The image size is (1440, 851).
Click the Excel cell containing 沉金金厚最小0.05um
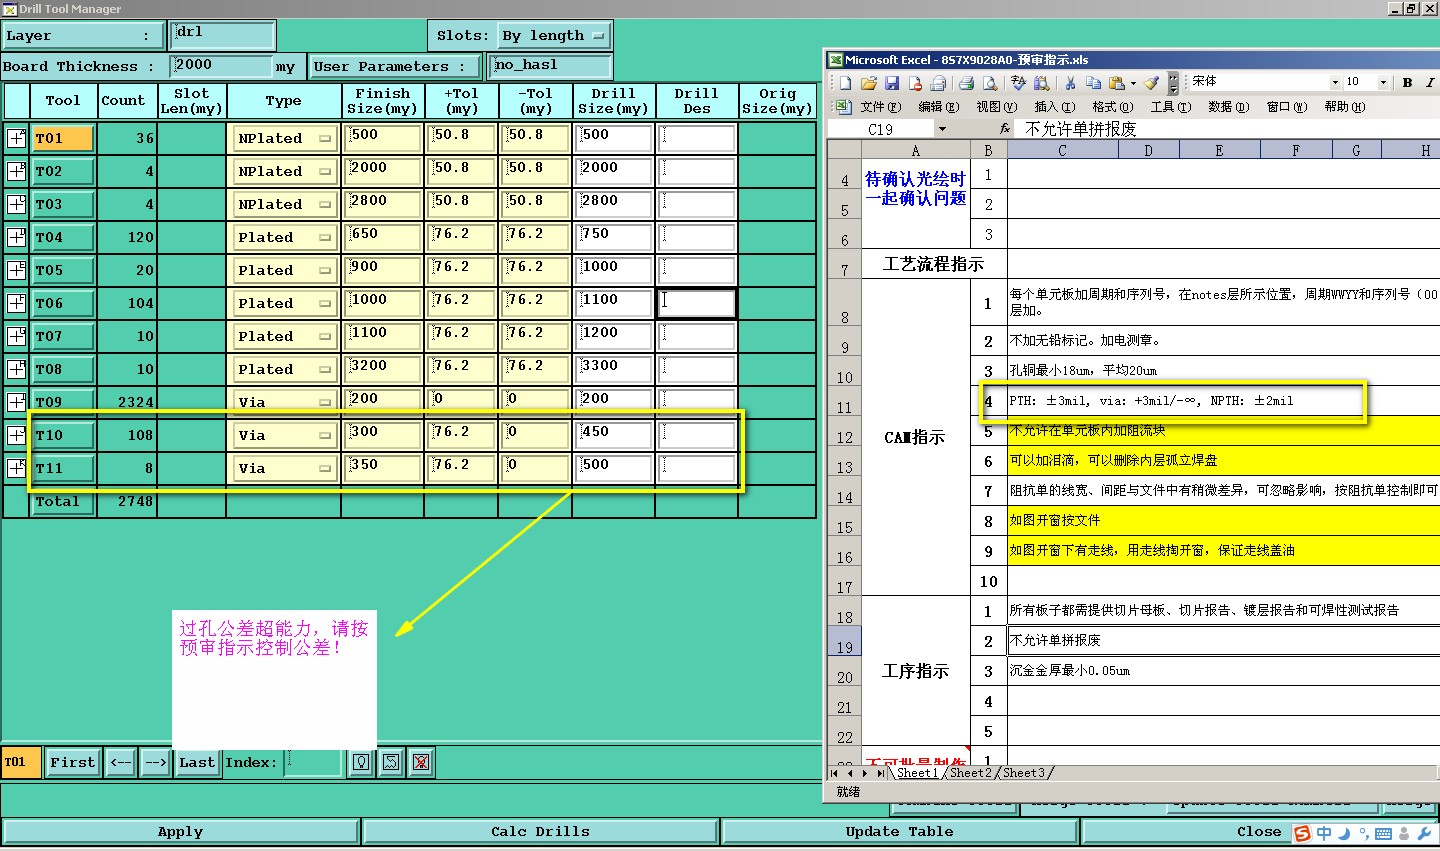click(1223, 671)
